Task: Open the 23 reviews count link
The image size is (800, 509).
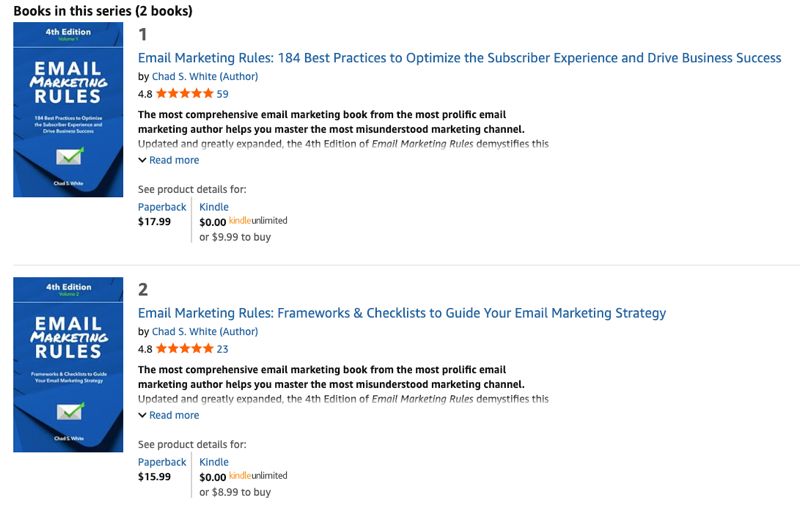Action: coord(222,349)
